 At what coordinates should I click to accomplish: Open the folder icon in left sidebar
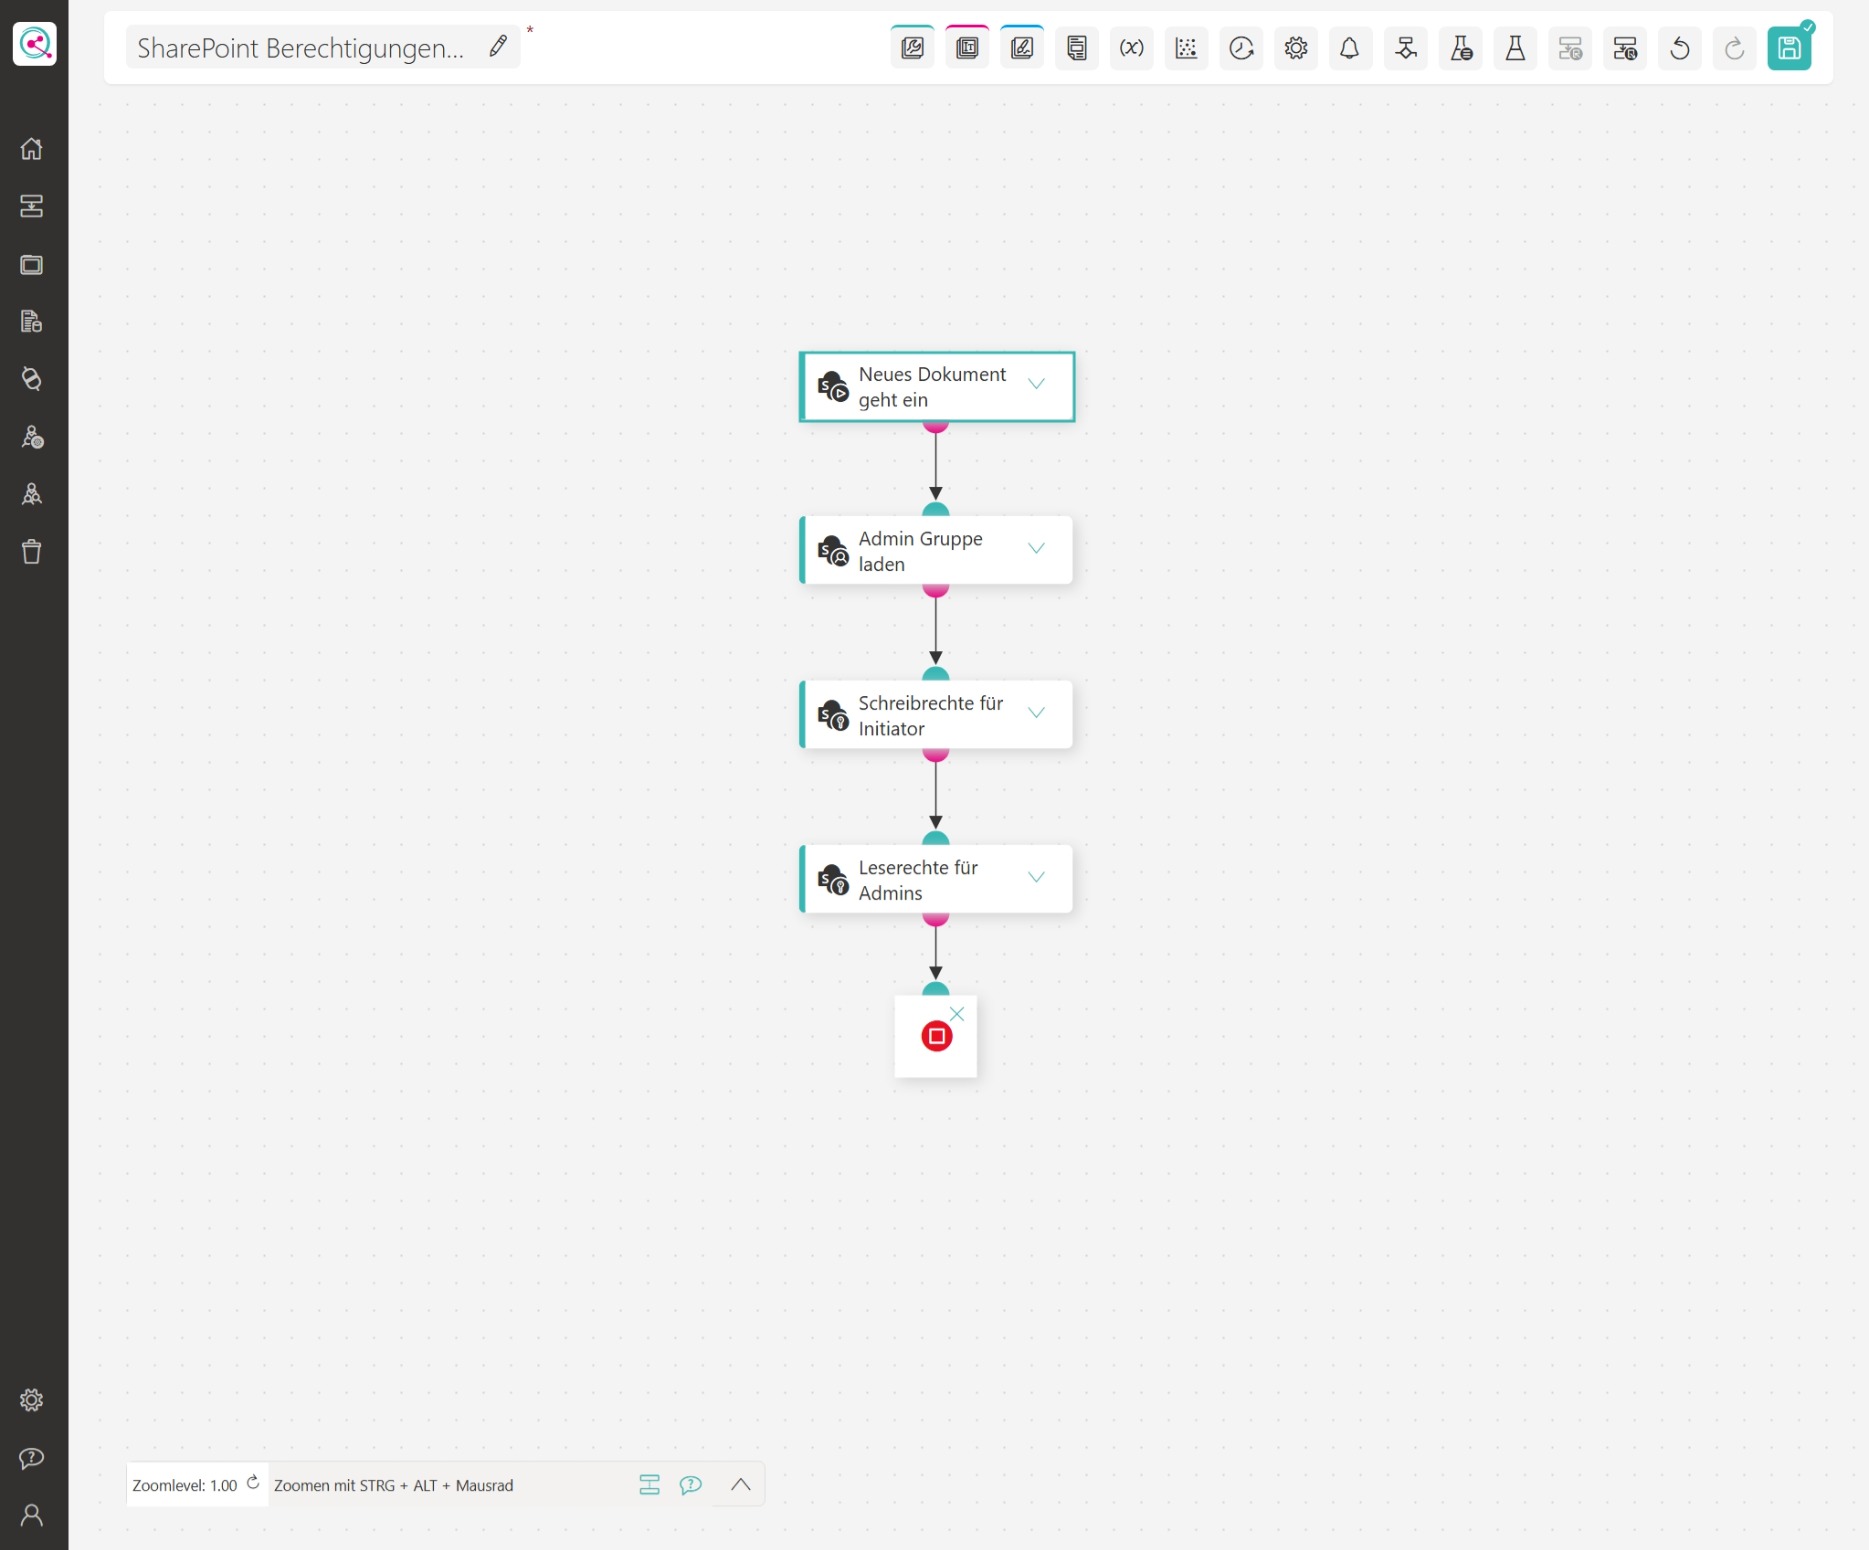32,264
